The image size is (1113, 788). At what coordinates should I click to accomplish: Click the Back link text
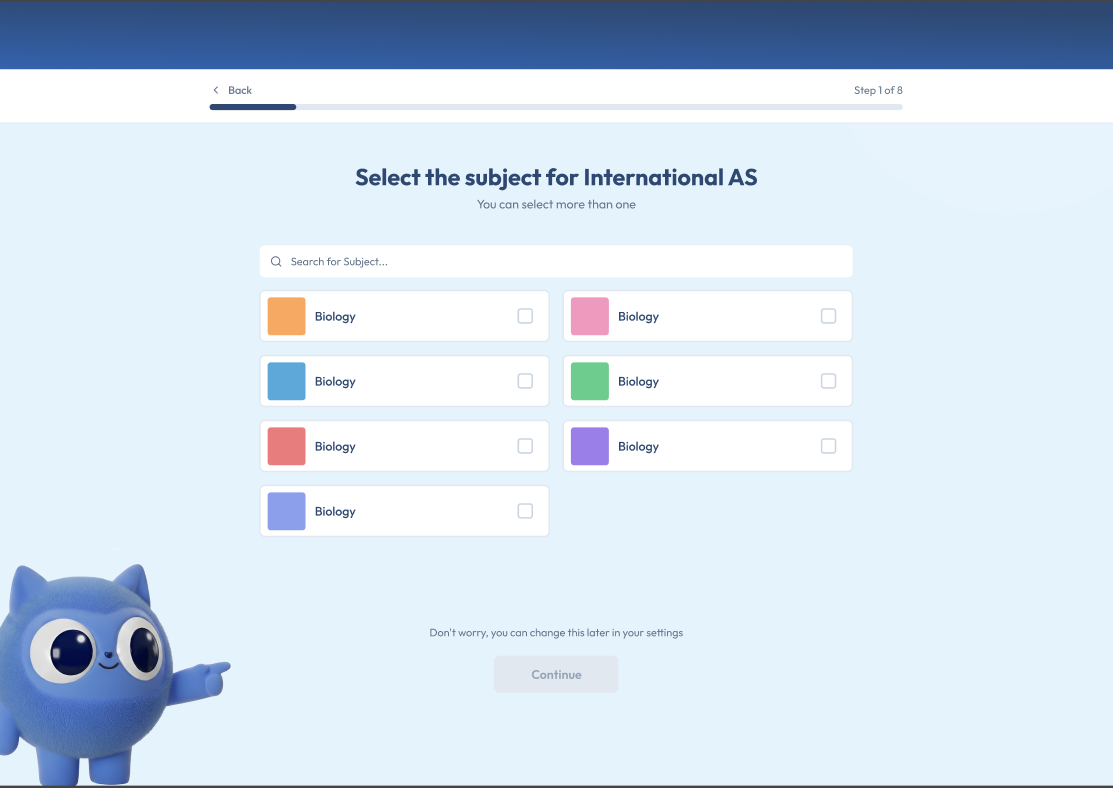coord(240,90)
